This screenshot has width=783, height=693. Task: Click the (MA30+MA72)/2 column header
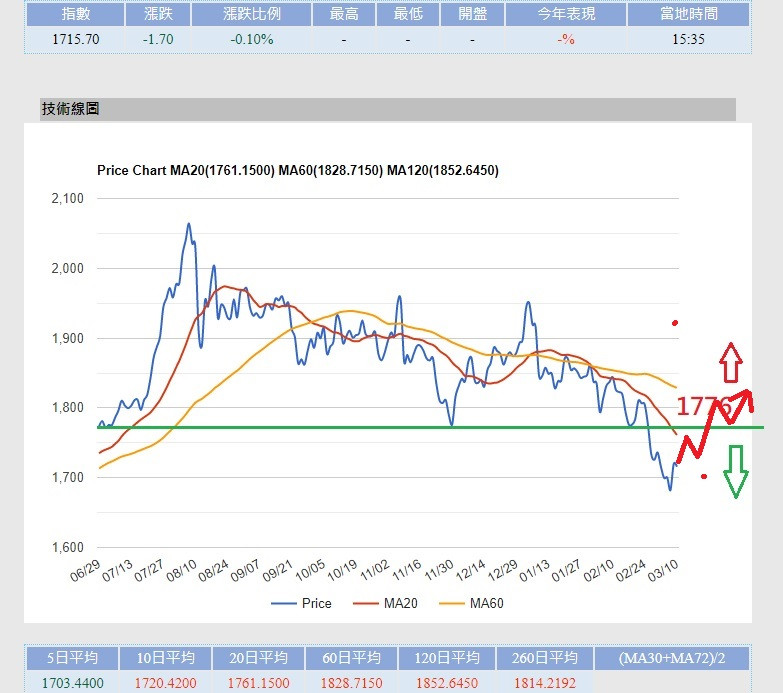pyautogui.click(x=672, y=658)
